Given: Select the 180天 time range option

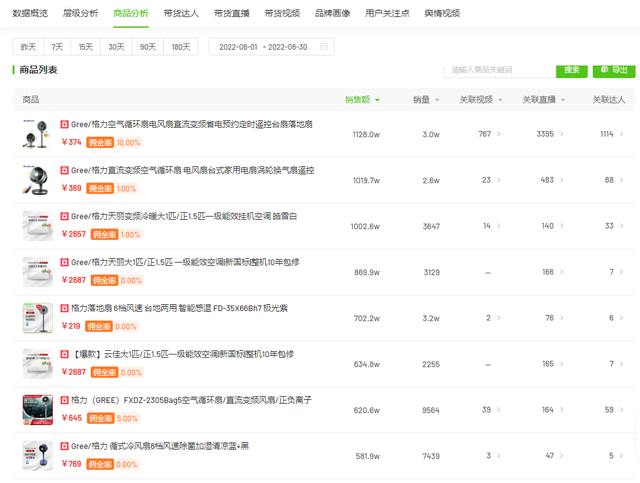Looking at the screenshot, I should [x=180, y=47].
